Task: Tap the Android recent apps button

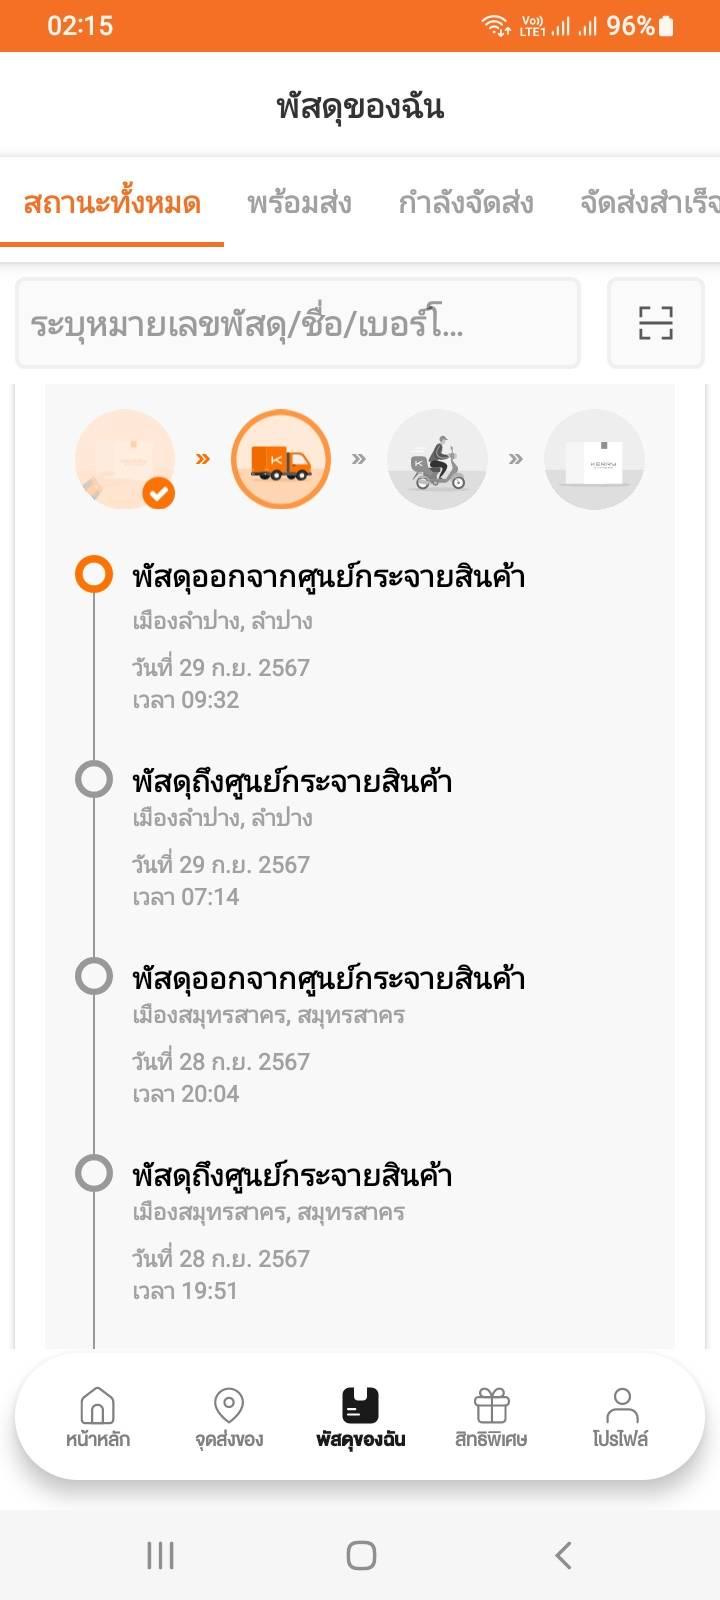Action: click(x=160, y=1555)
